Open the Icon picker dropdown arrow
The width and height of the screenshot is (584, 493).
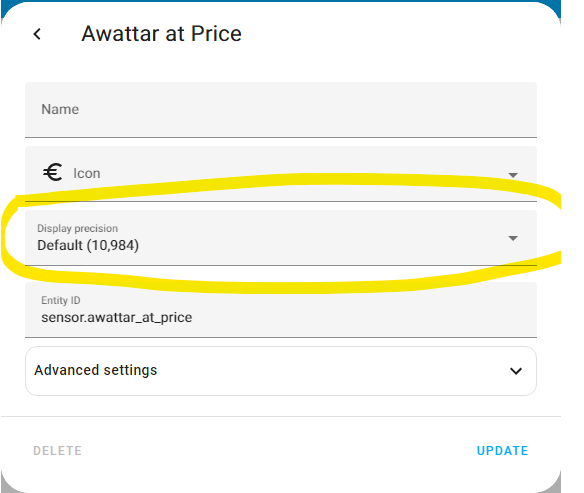pos(513,175)
